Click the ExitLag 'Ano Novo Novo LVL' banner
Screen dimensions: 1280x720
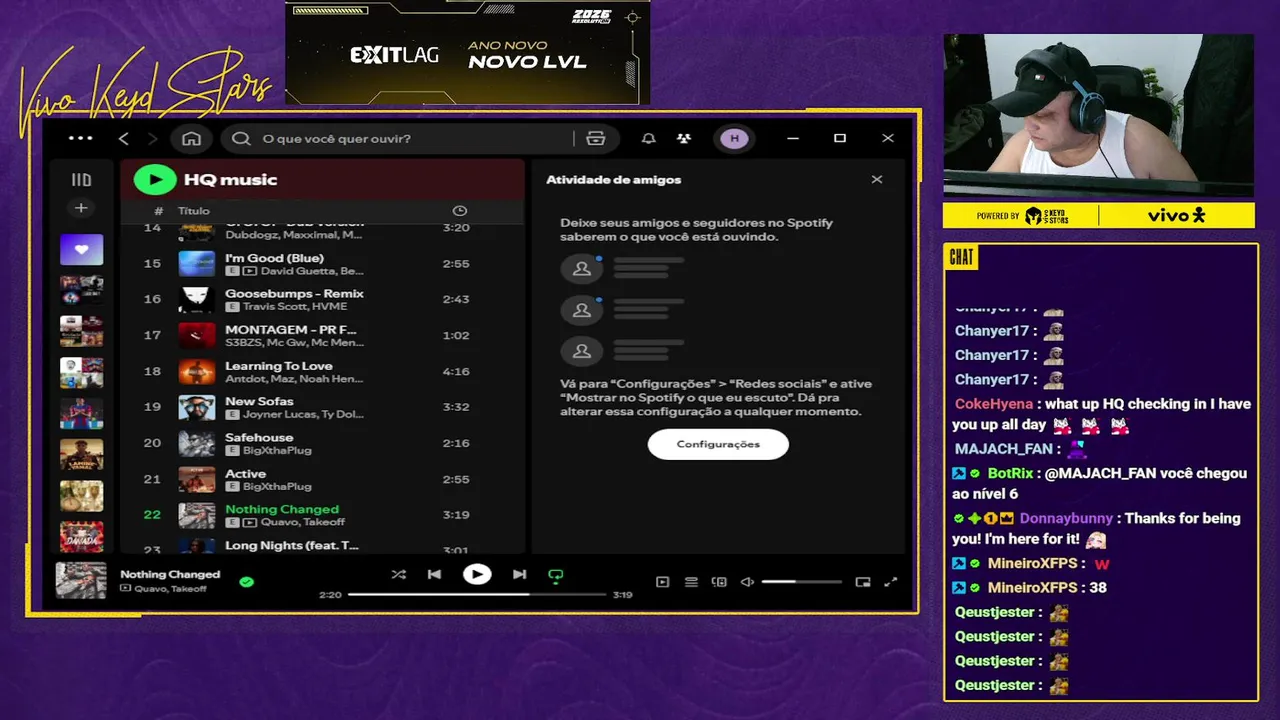coord(468,52)
